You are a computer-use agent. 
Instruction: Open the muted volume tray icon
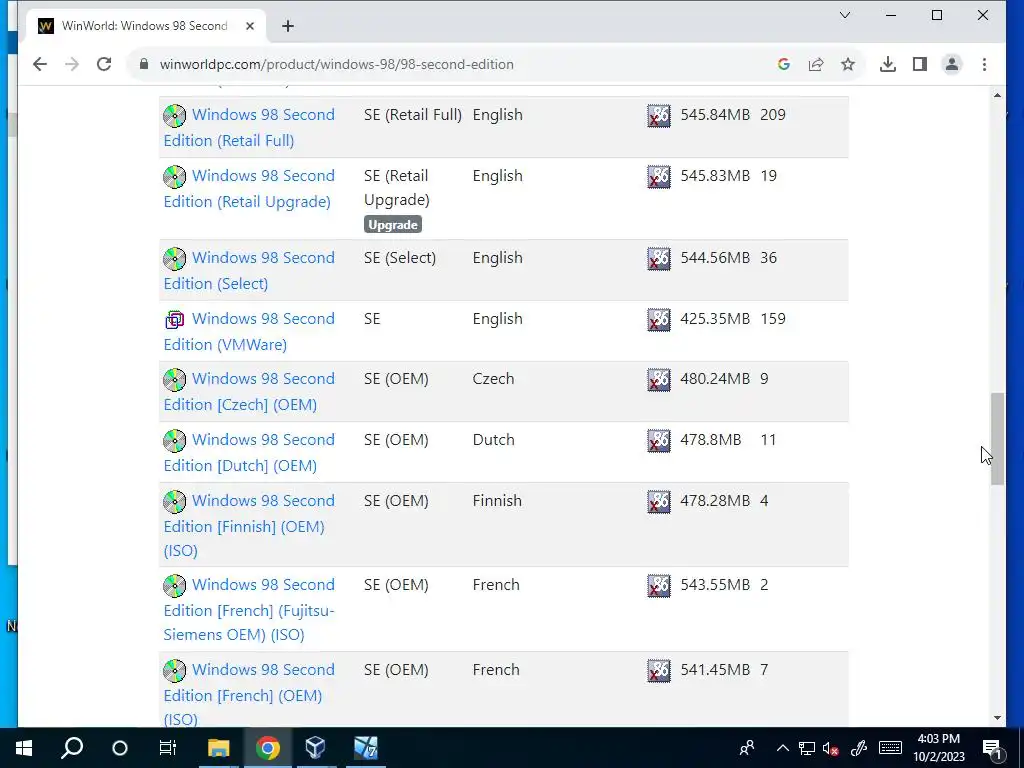[x=831, y=748]
